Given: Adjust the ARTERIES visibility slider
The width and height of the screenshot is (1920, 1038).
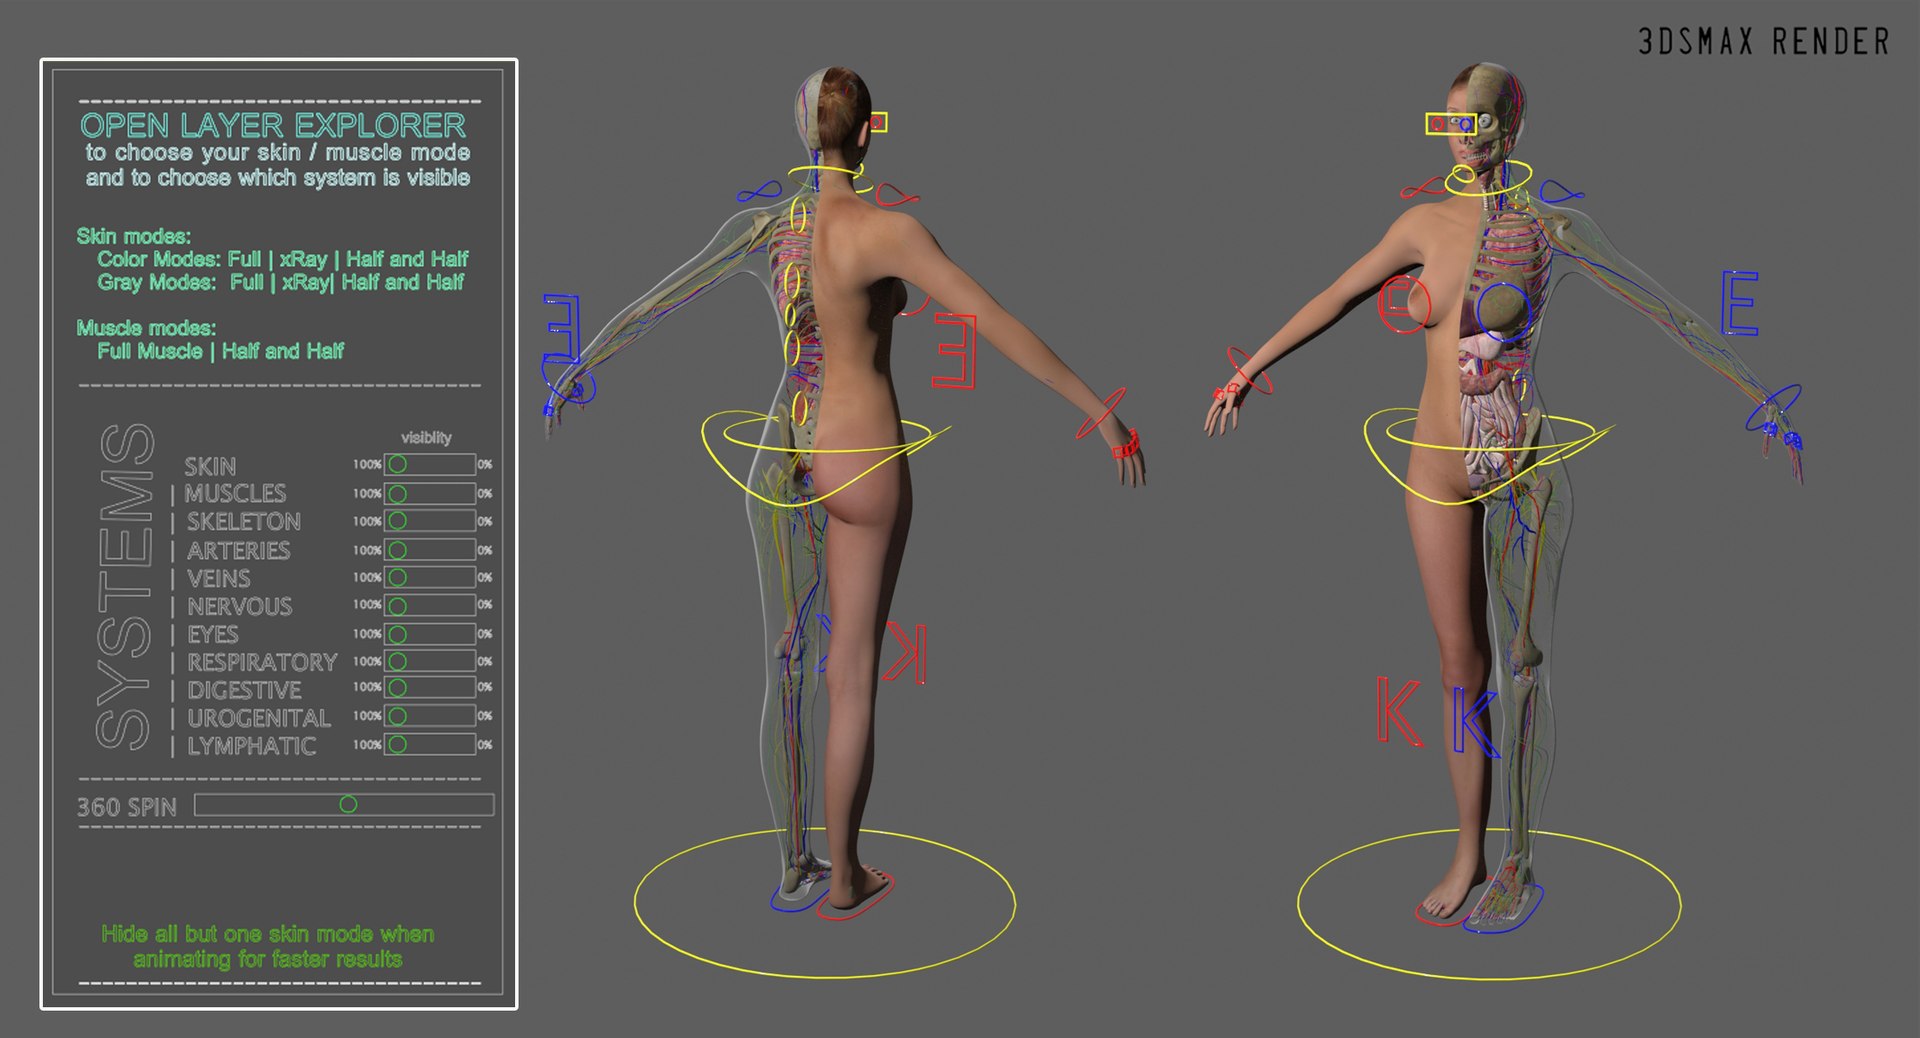Looking at the screenshot, I should [x=430, y=550].
